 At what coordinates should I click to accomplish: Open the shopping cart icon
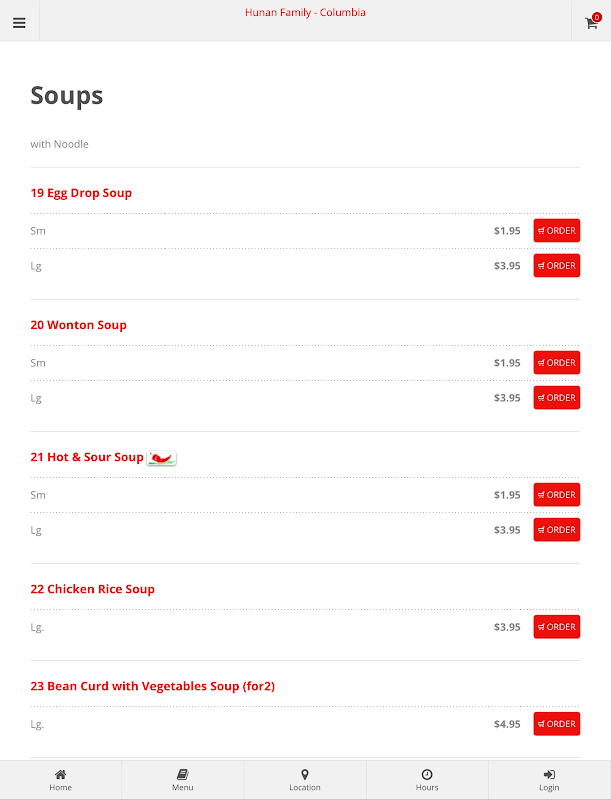point(591,22)
